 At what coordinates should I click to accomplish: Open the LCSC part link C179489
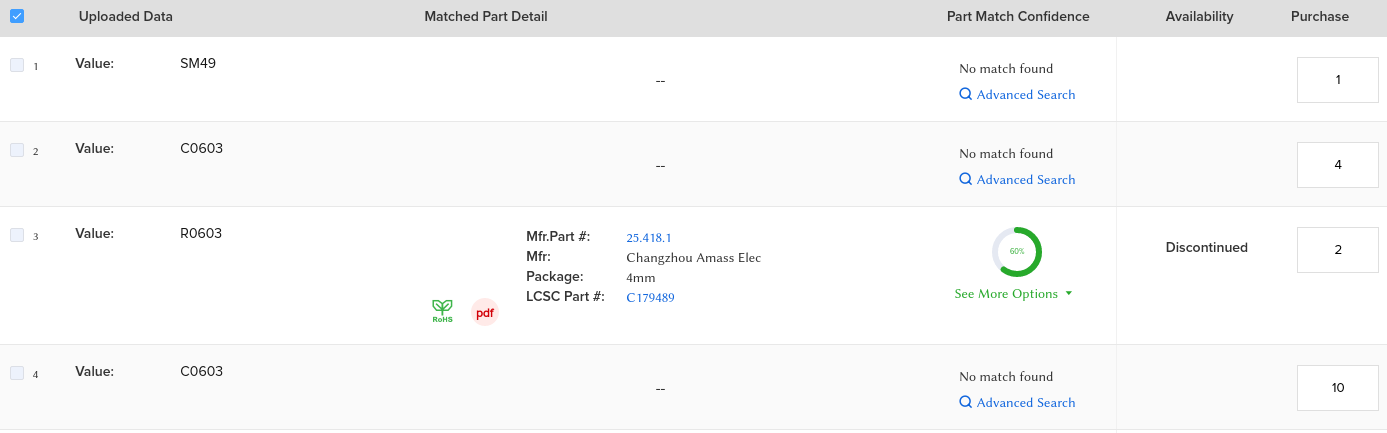tap(650, 297)
